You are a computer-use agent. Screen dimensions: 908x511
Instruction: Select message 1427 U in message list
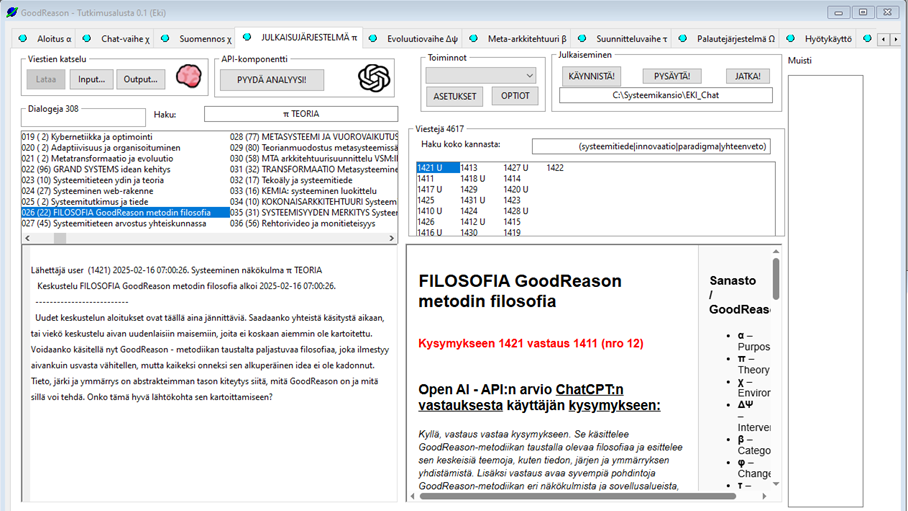[x=515, y=167]
